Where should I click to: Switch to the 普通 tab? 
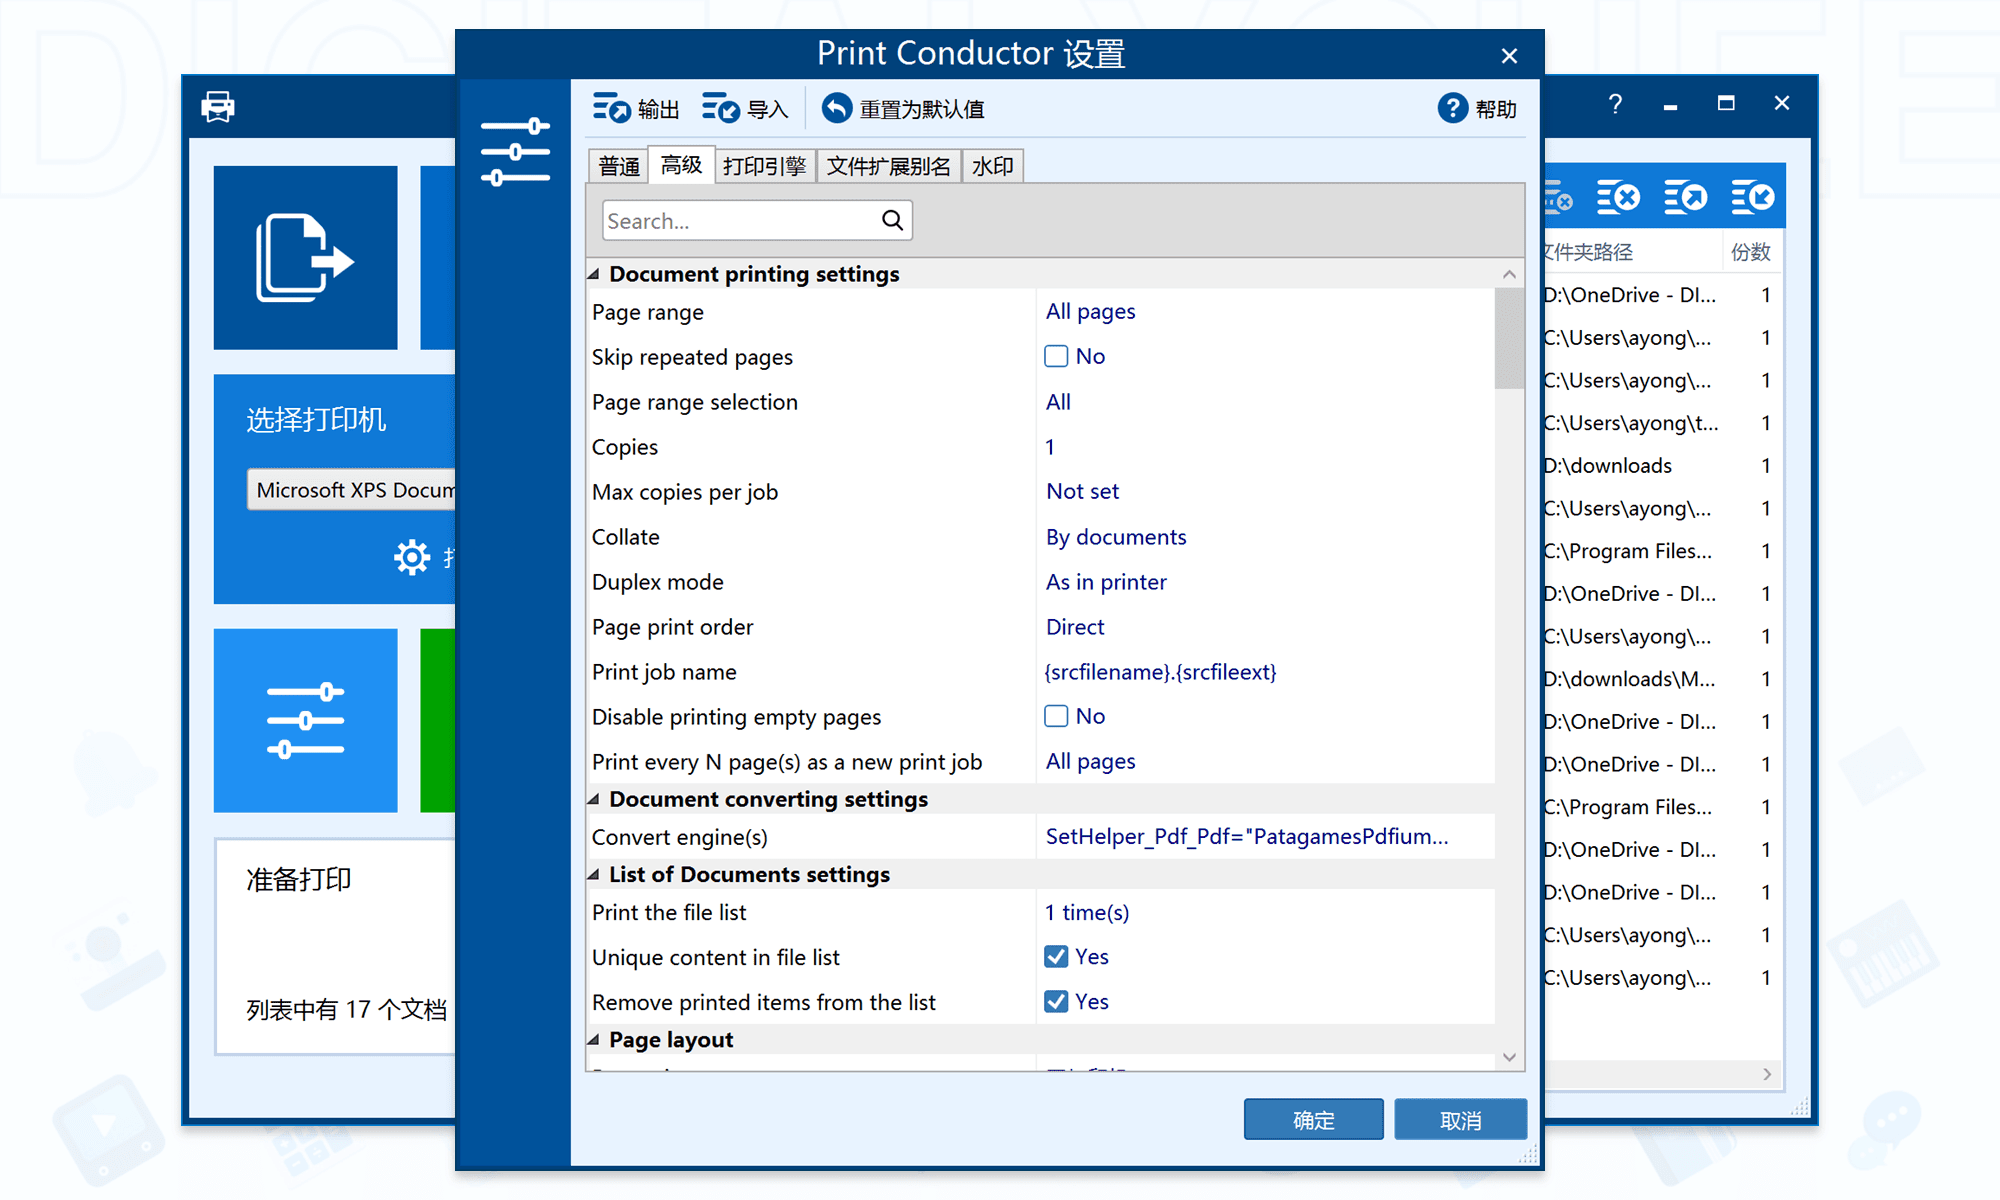point(619,166)
